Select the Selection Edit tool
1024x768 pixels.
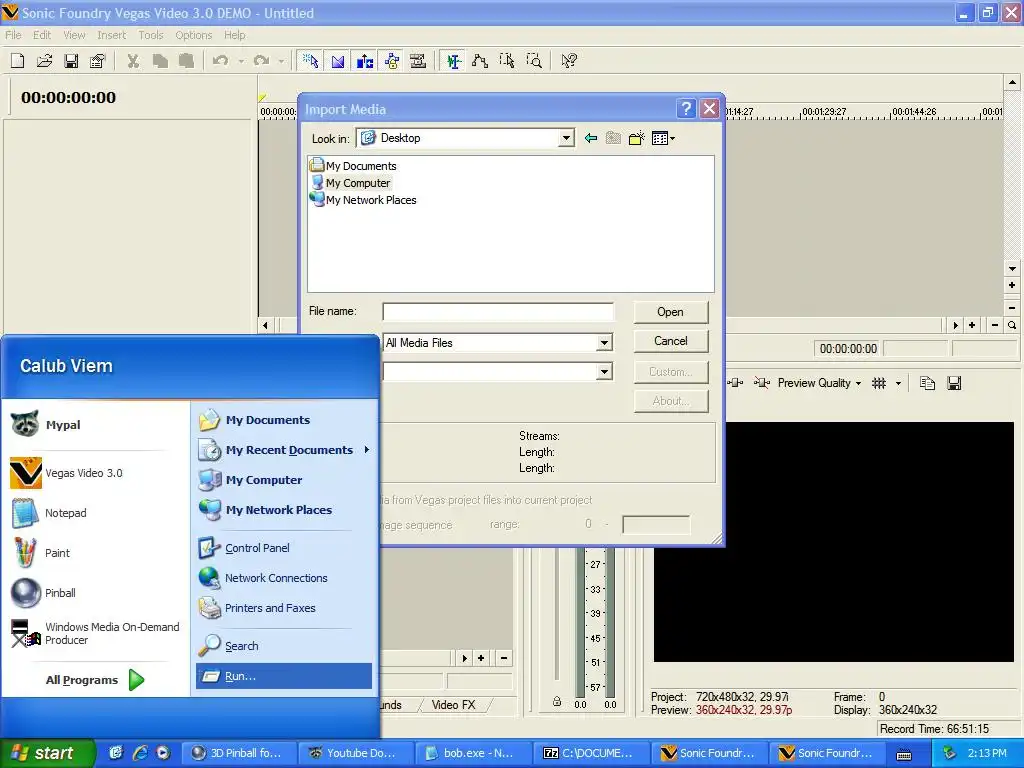click(x=507, y=61)
